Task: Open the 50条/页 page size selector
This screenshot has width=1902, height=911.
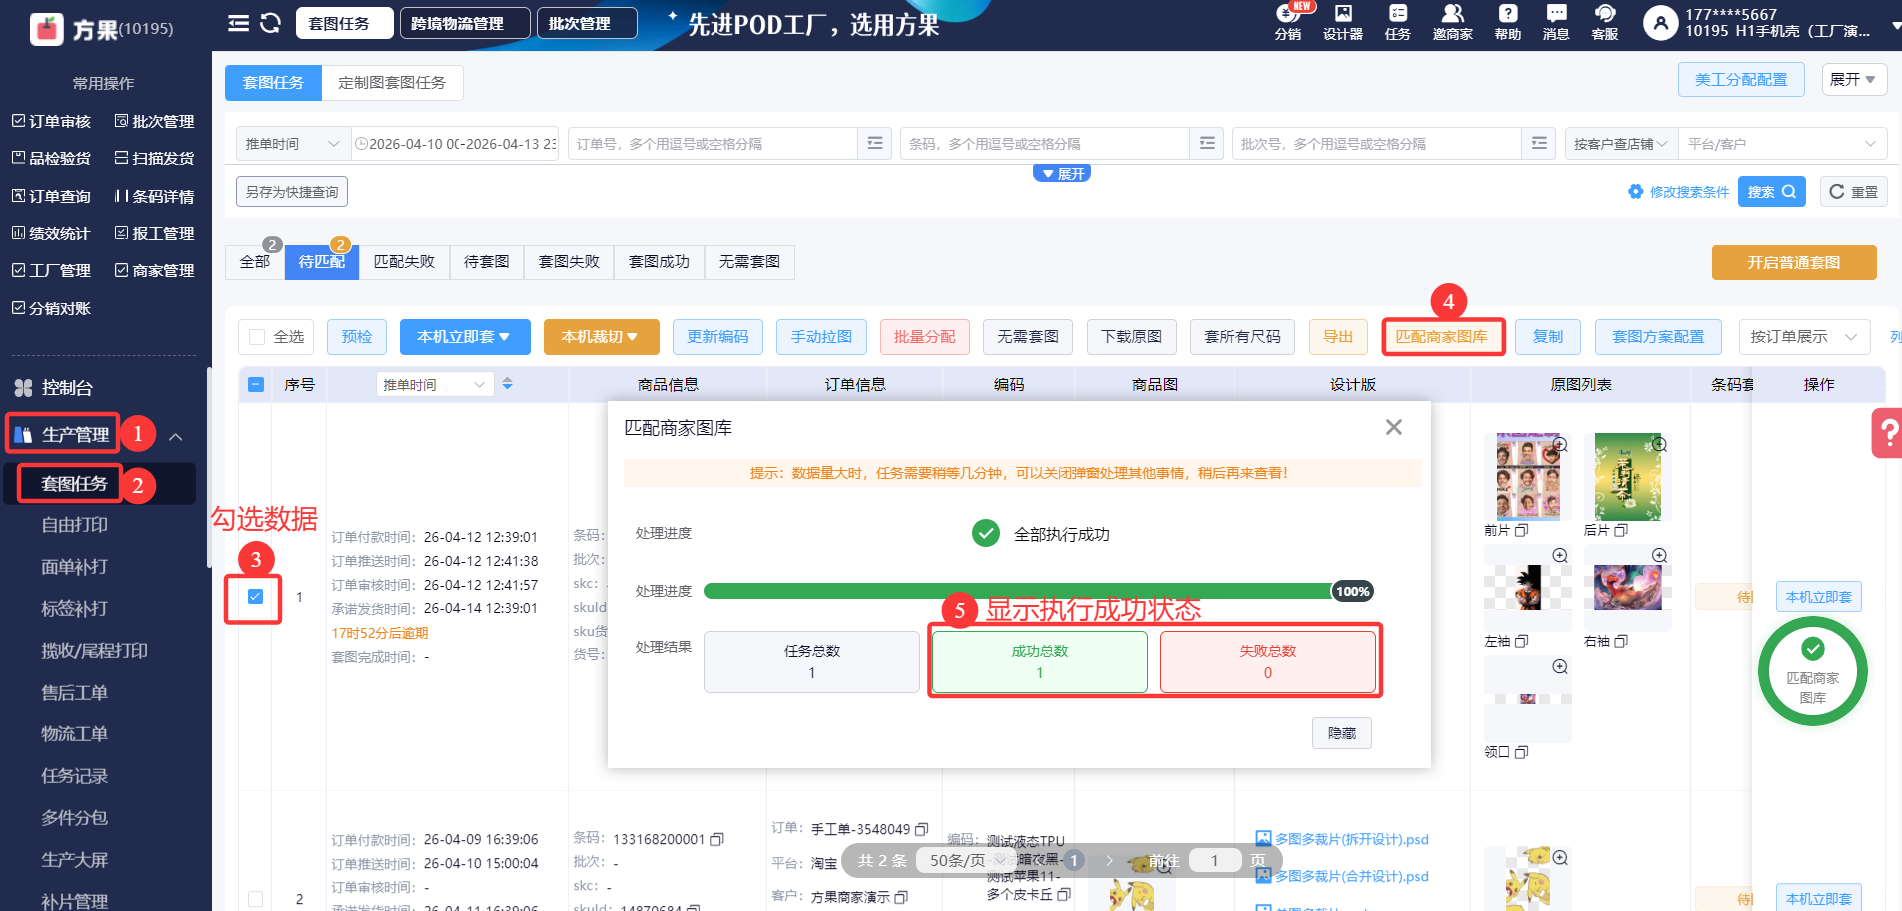Action: point(966,860)
